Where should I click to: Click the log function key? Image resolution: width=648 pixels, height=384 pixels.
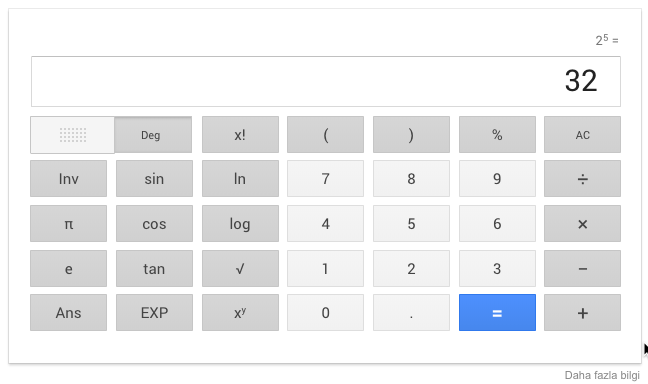click(x=240, y=224)
